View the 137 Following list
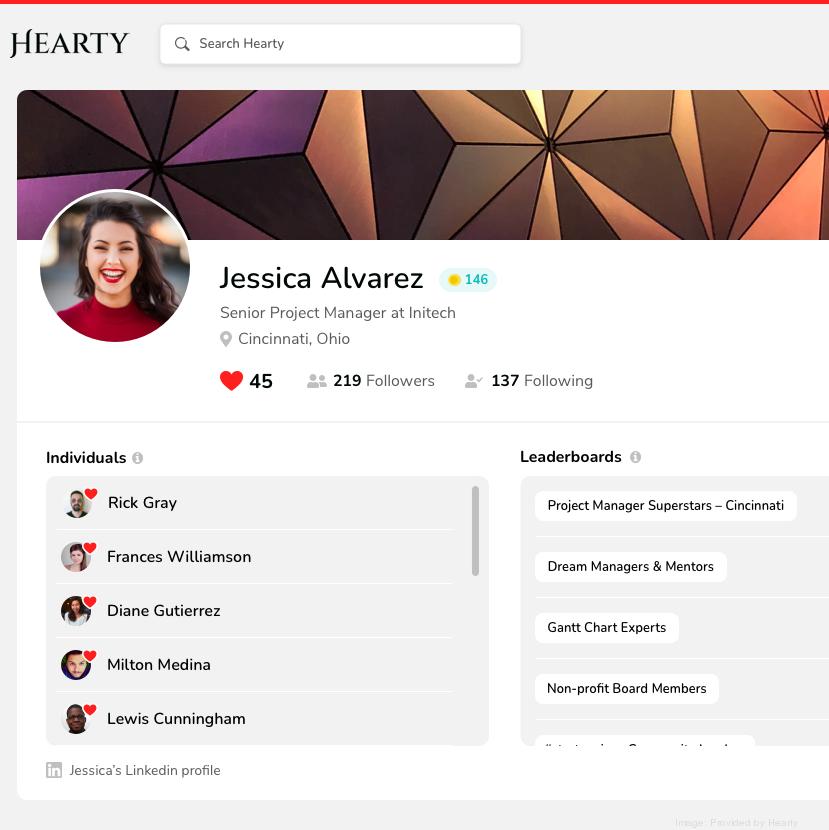The width and height of the screenshot is (829, 830). pos(541,381)
